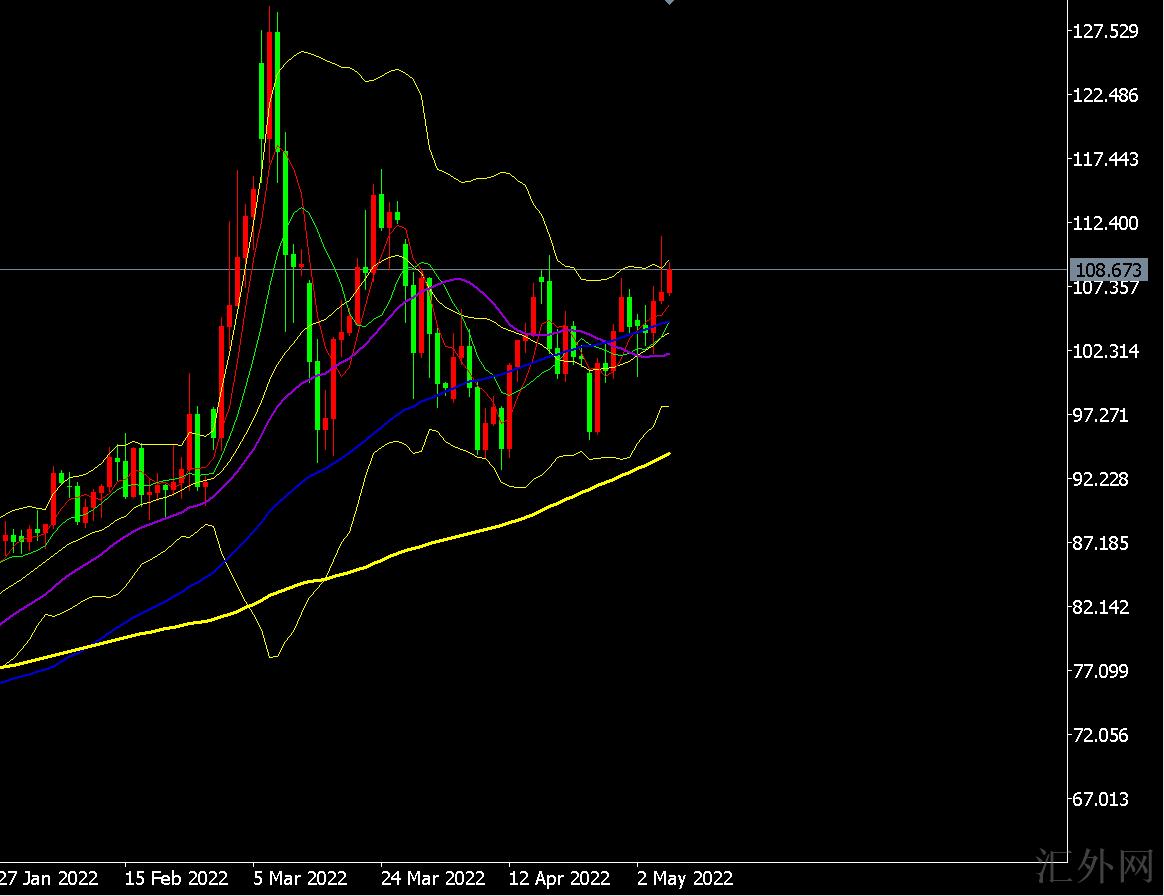The height and width of the screenshot is (896, 1164).
Task: Click the 87.185 price axis label
Action: 1105,544
